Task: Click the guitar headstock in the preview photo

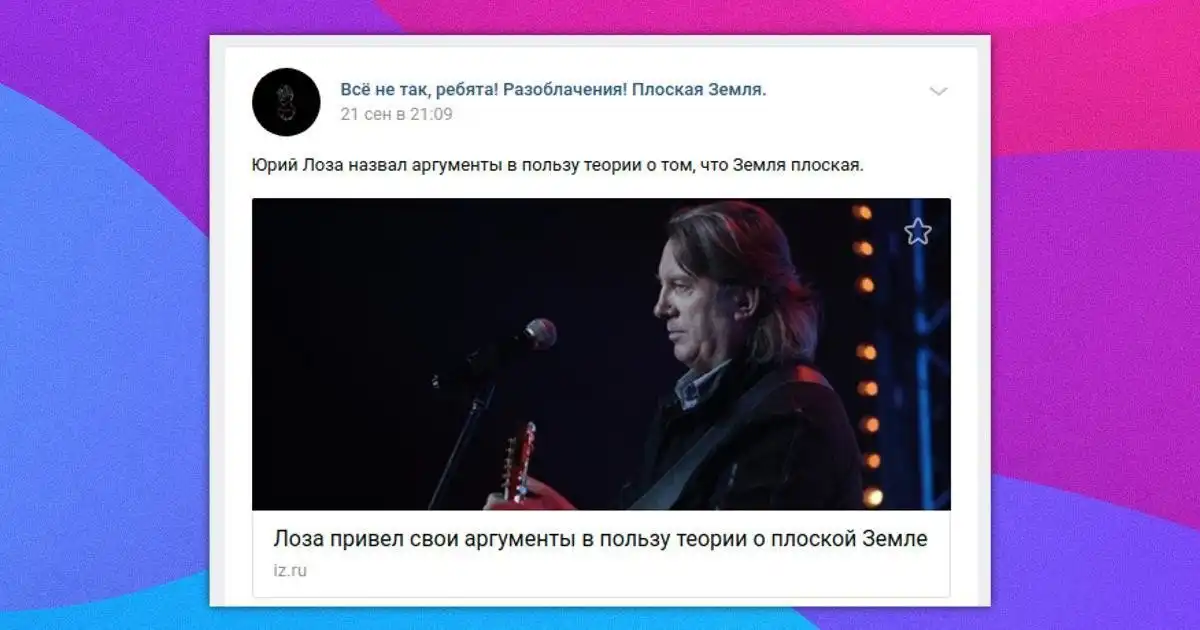Action: point(519,461)
